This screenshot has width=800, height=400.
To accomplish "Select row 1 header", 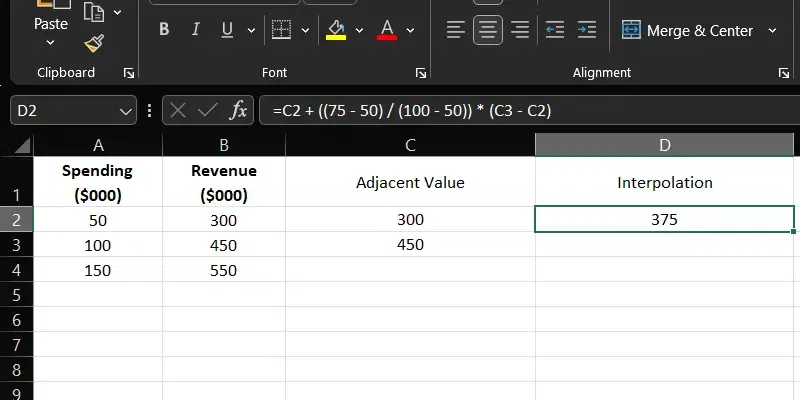I will click(x=16, y=182).
